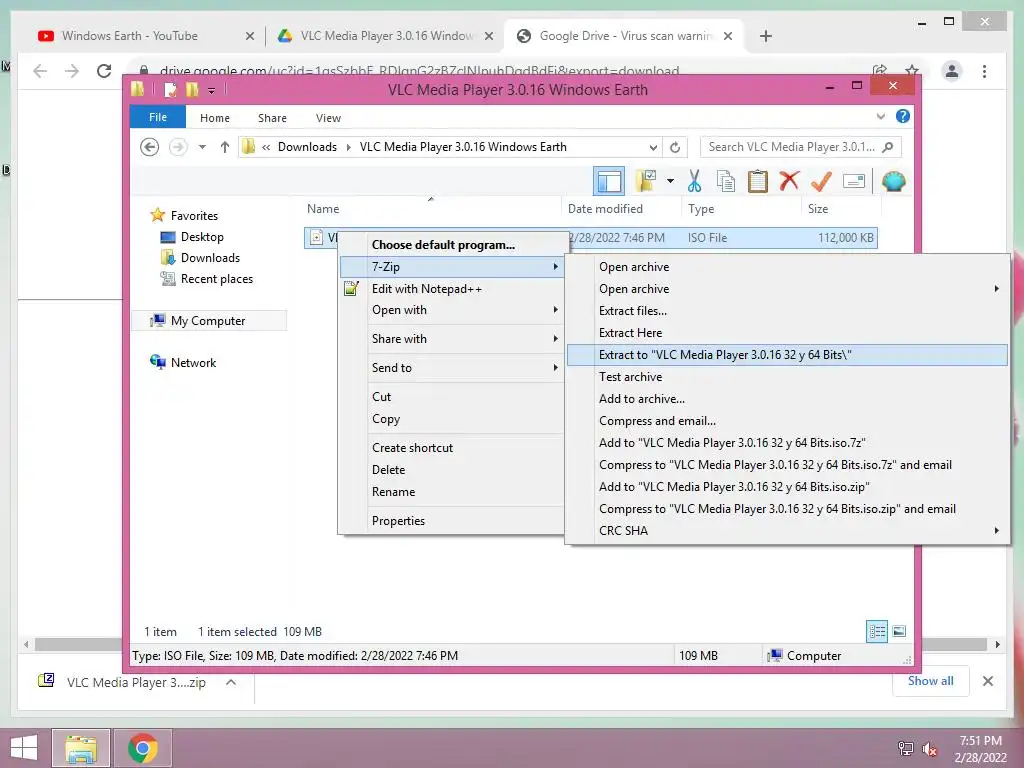Screen dimensions: 1024x768
Task: Click the Copy toolbar icon
Action: coord(726,182)
